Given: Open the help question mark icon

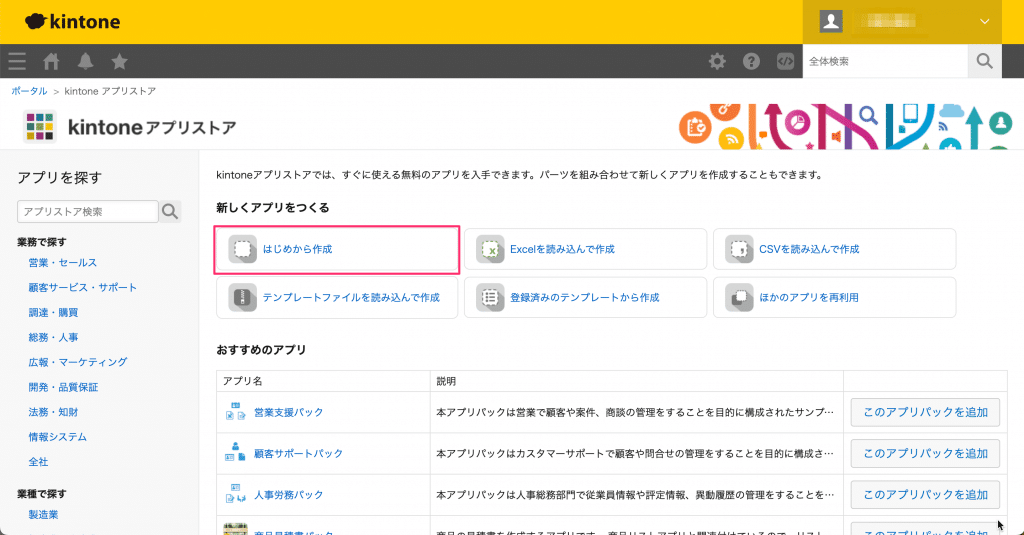Looking at the screenshot, I should (x=751, y=61).
